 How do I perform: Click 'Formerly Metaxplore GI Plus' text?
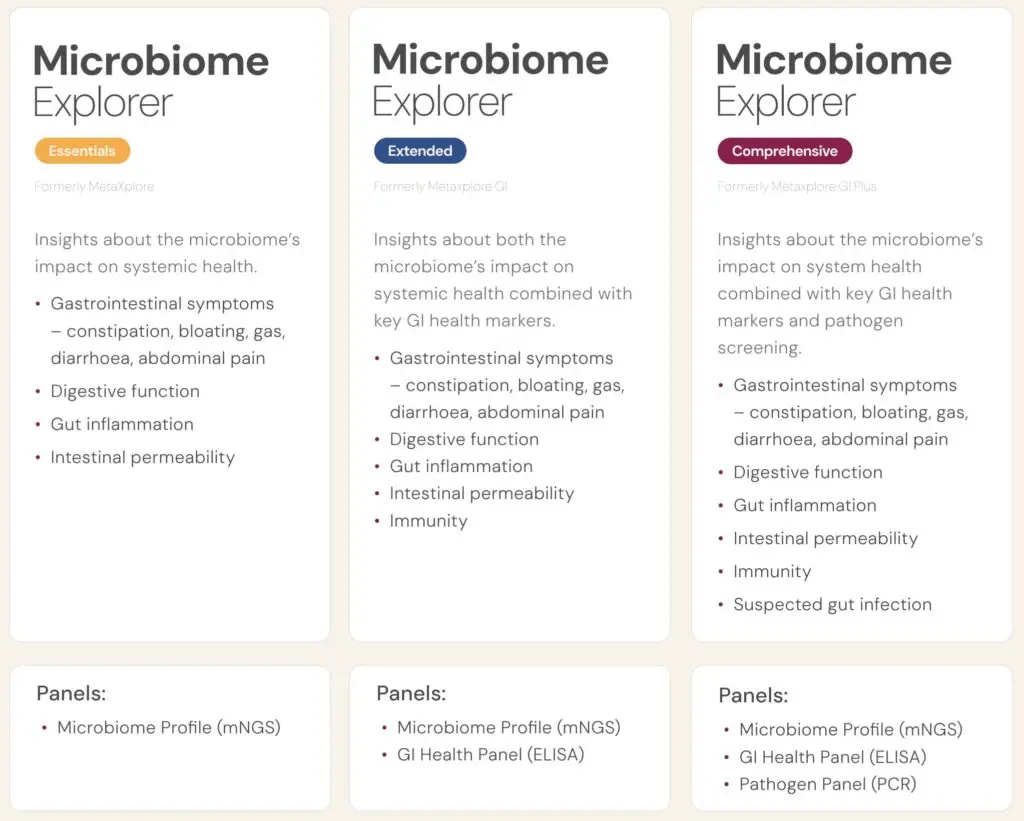click(797, 187)
